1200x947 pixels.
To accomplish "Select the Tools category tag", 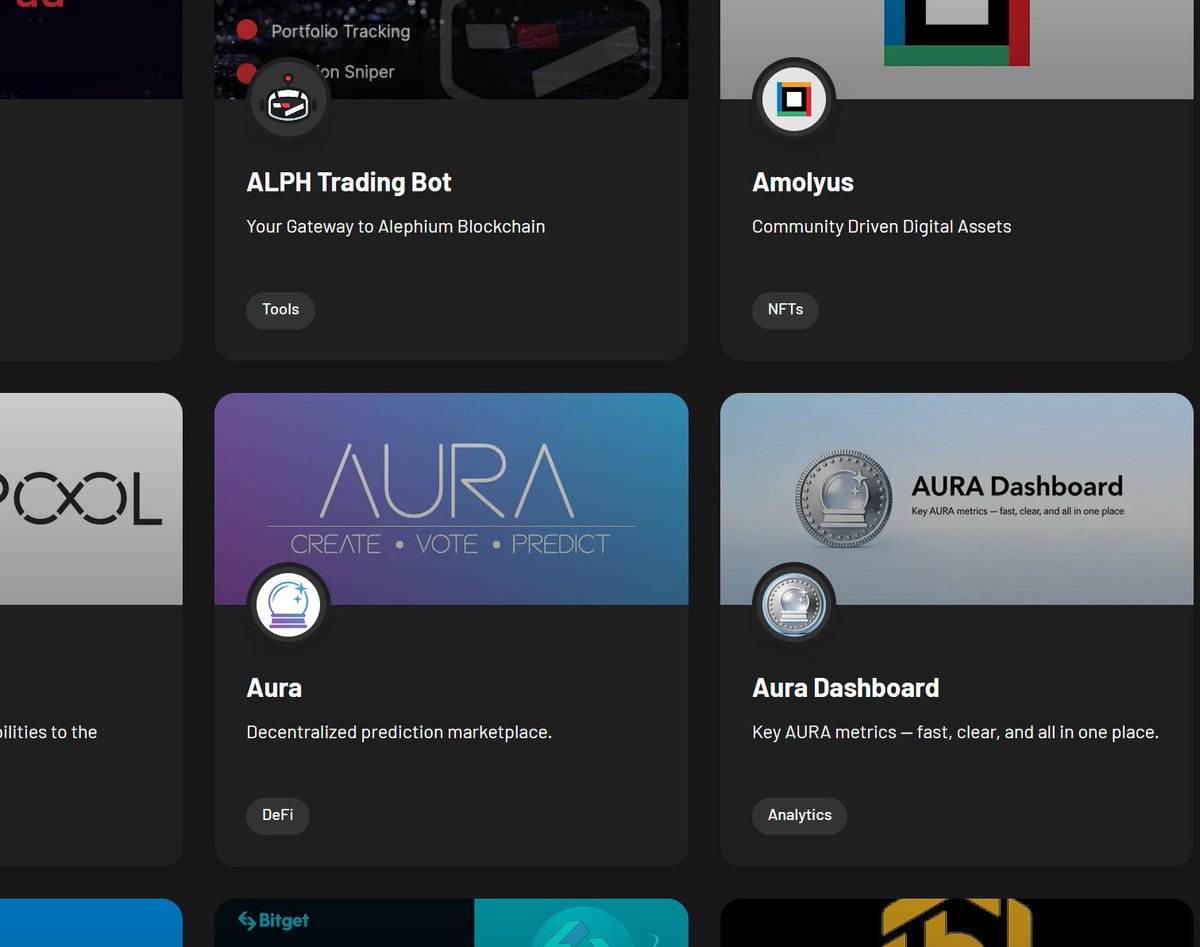I will [281, 310].
